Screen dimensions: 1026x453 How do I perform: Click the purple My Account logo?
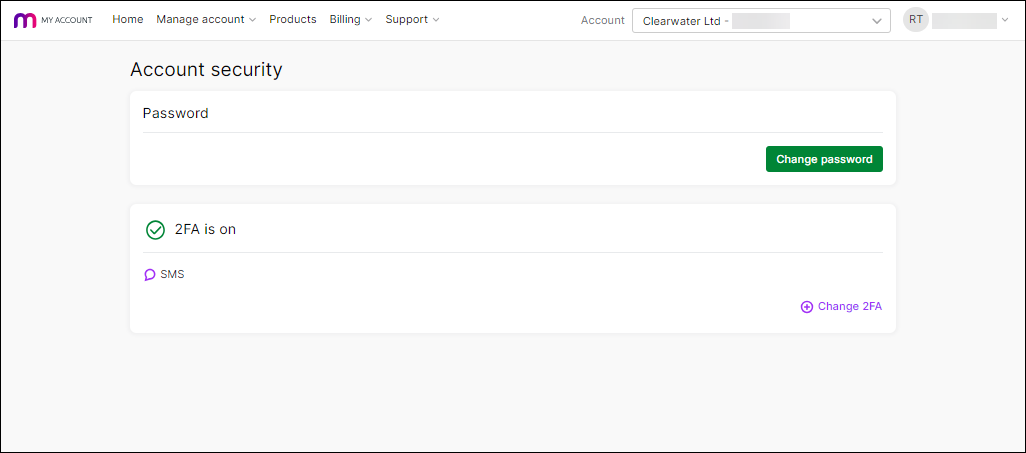25,20
